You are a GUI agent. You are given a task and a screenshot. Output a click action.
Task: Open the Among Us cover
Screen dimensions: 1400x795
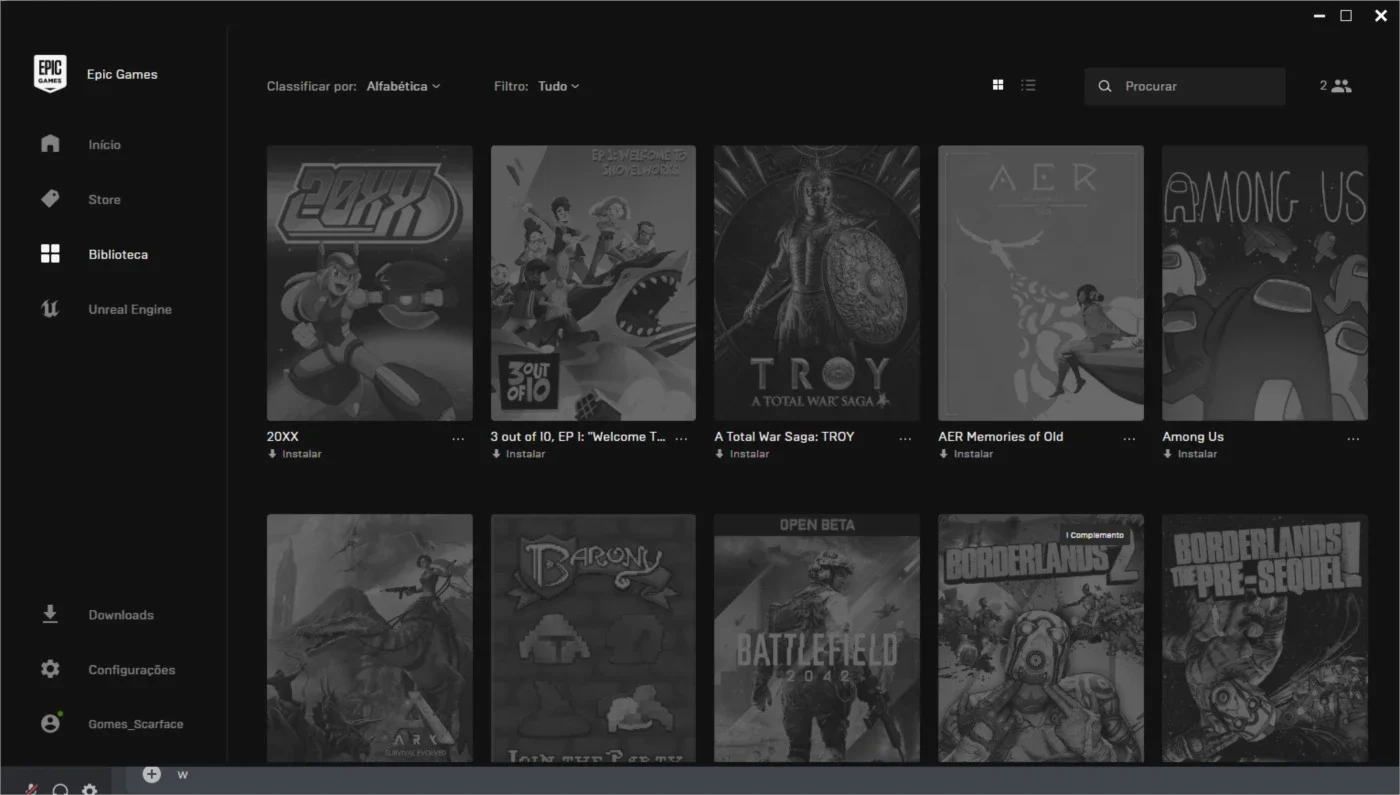pyautogui.click(x=1265, y=283)
